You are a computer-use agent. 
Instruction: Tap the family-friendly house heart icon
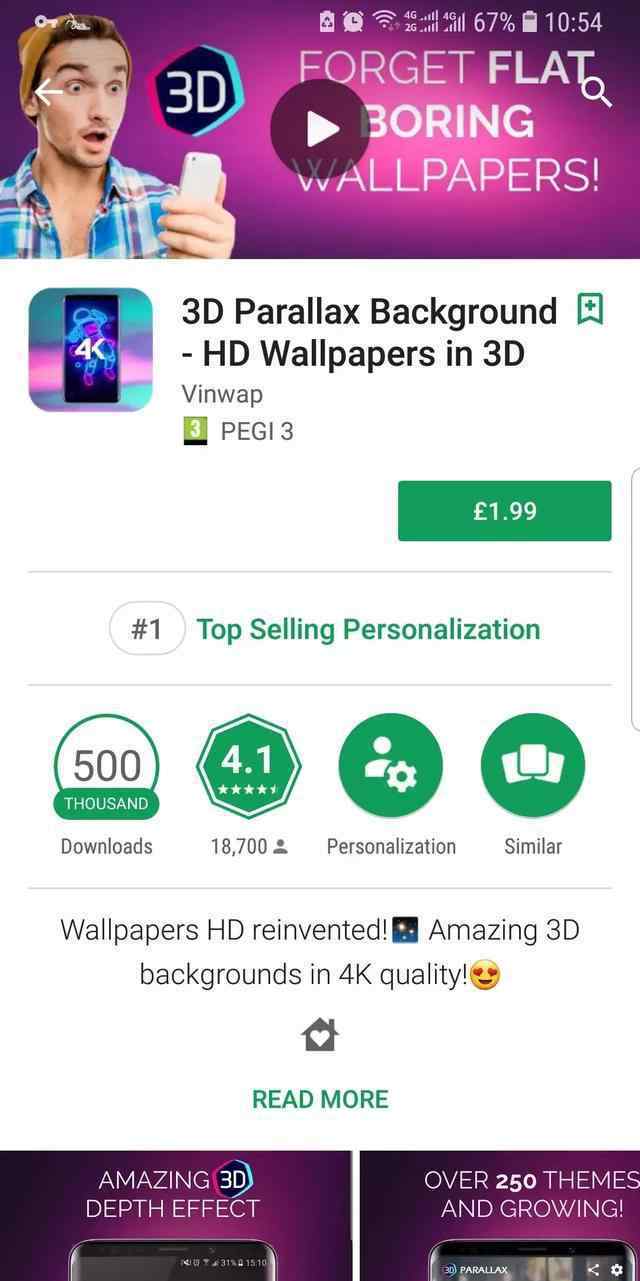[320, 1035]
